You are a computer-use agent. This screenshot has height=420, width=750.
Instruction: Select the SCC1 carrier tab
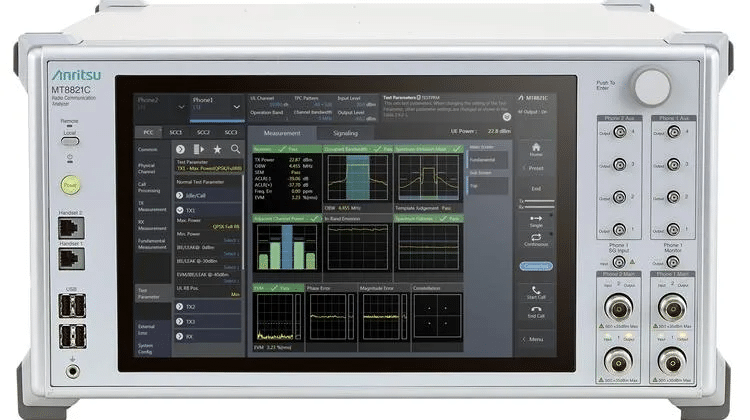click(x=175, y=132)
